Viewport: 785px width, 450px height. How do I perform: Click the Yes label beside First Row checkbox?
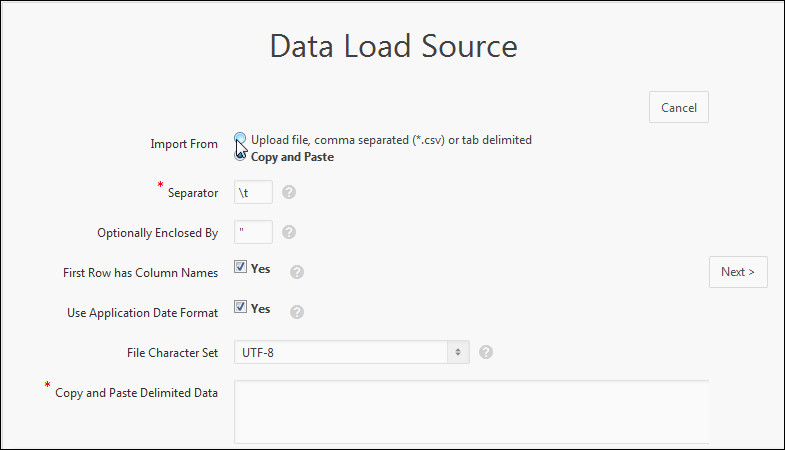point(260,269)
